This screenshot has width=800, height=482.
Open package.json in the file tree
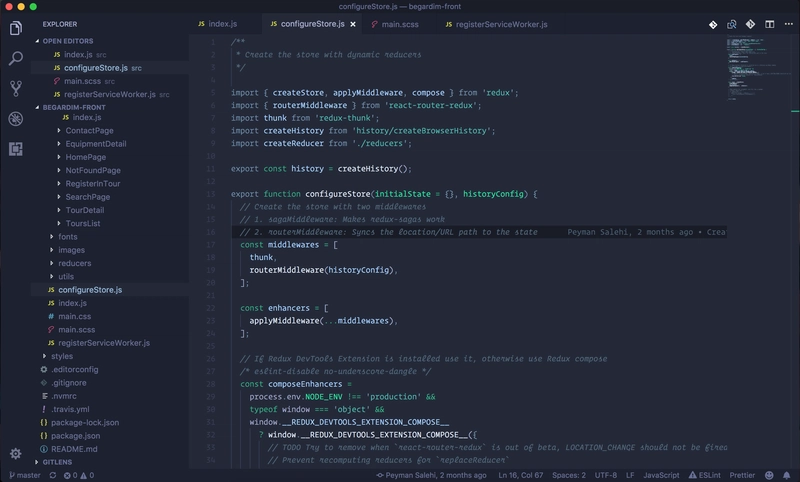pos(76,436)
